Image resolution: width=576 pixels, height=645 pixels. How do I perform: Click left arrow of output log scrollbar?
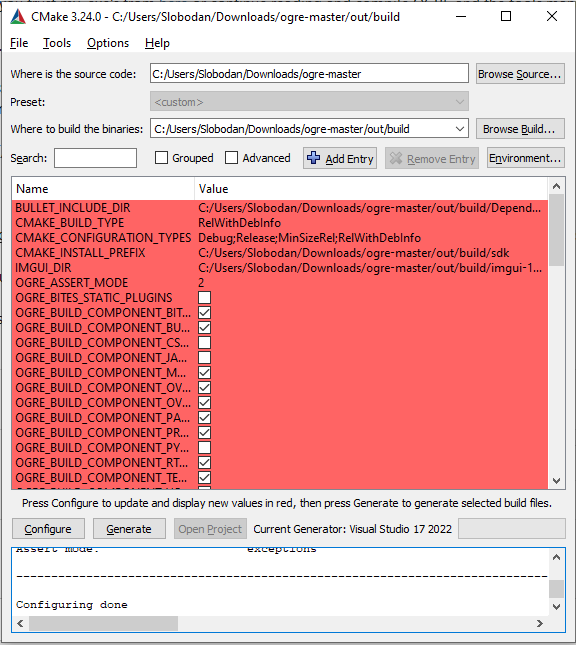20,624
